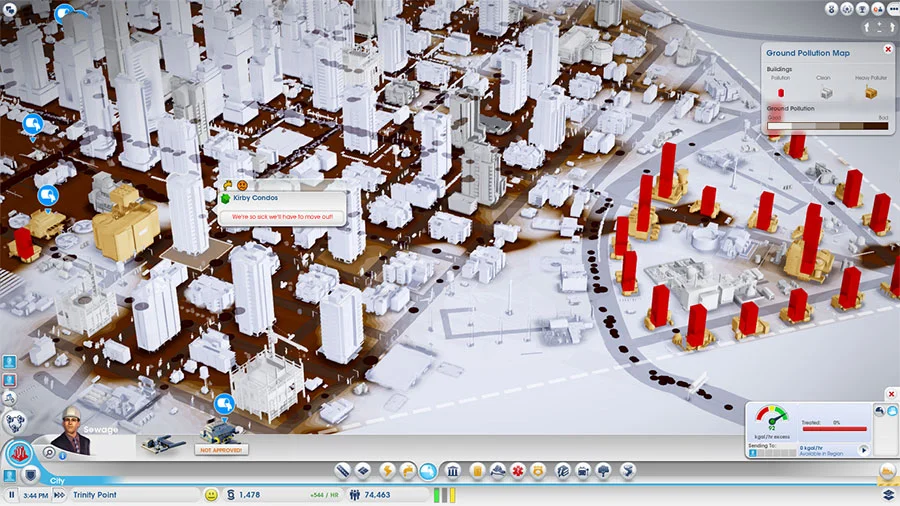Viewport: 900px width, 506px height.
Task: Click the 'We're so sick' complaint message
Action: [282, 217]
